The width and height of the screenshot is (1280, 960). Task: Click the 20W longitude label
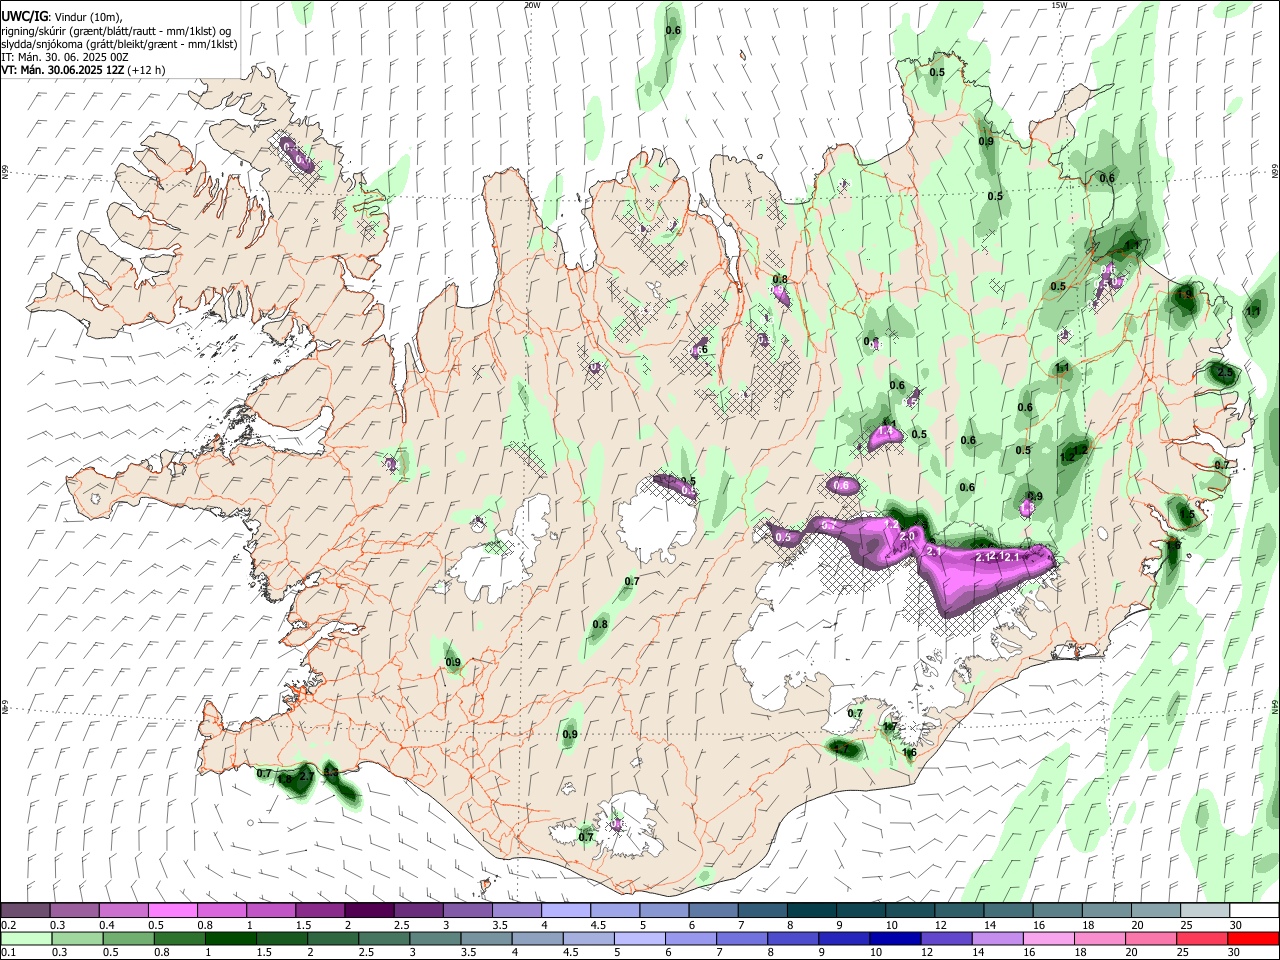[x=532, y=5]
